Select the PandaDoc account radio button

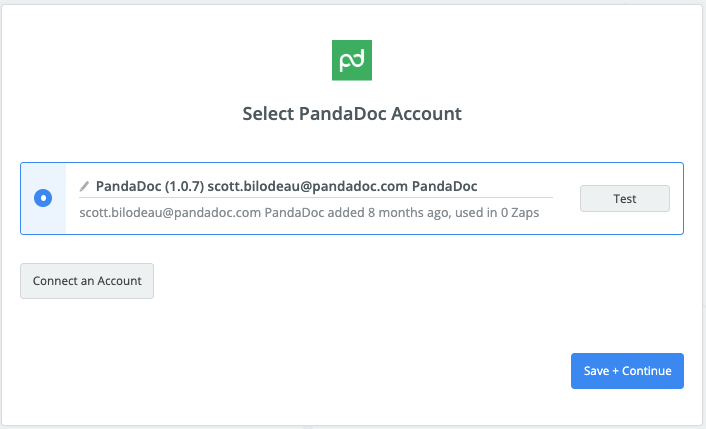(x=43, y=198)
